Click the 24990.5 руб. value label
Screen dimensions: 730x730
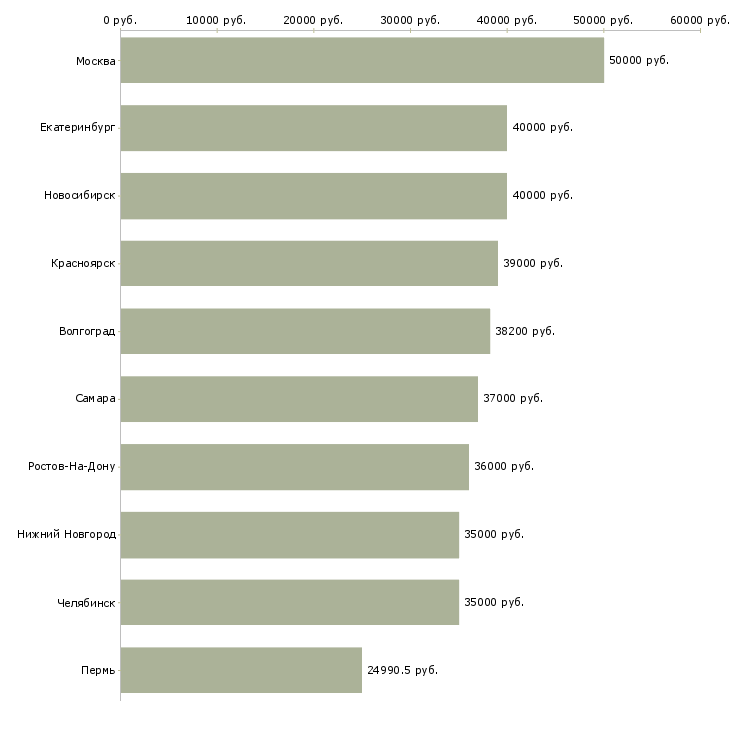402,670
